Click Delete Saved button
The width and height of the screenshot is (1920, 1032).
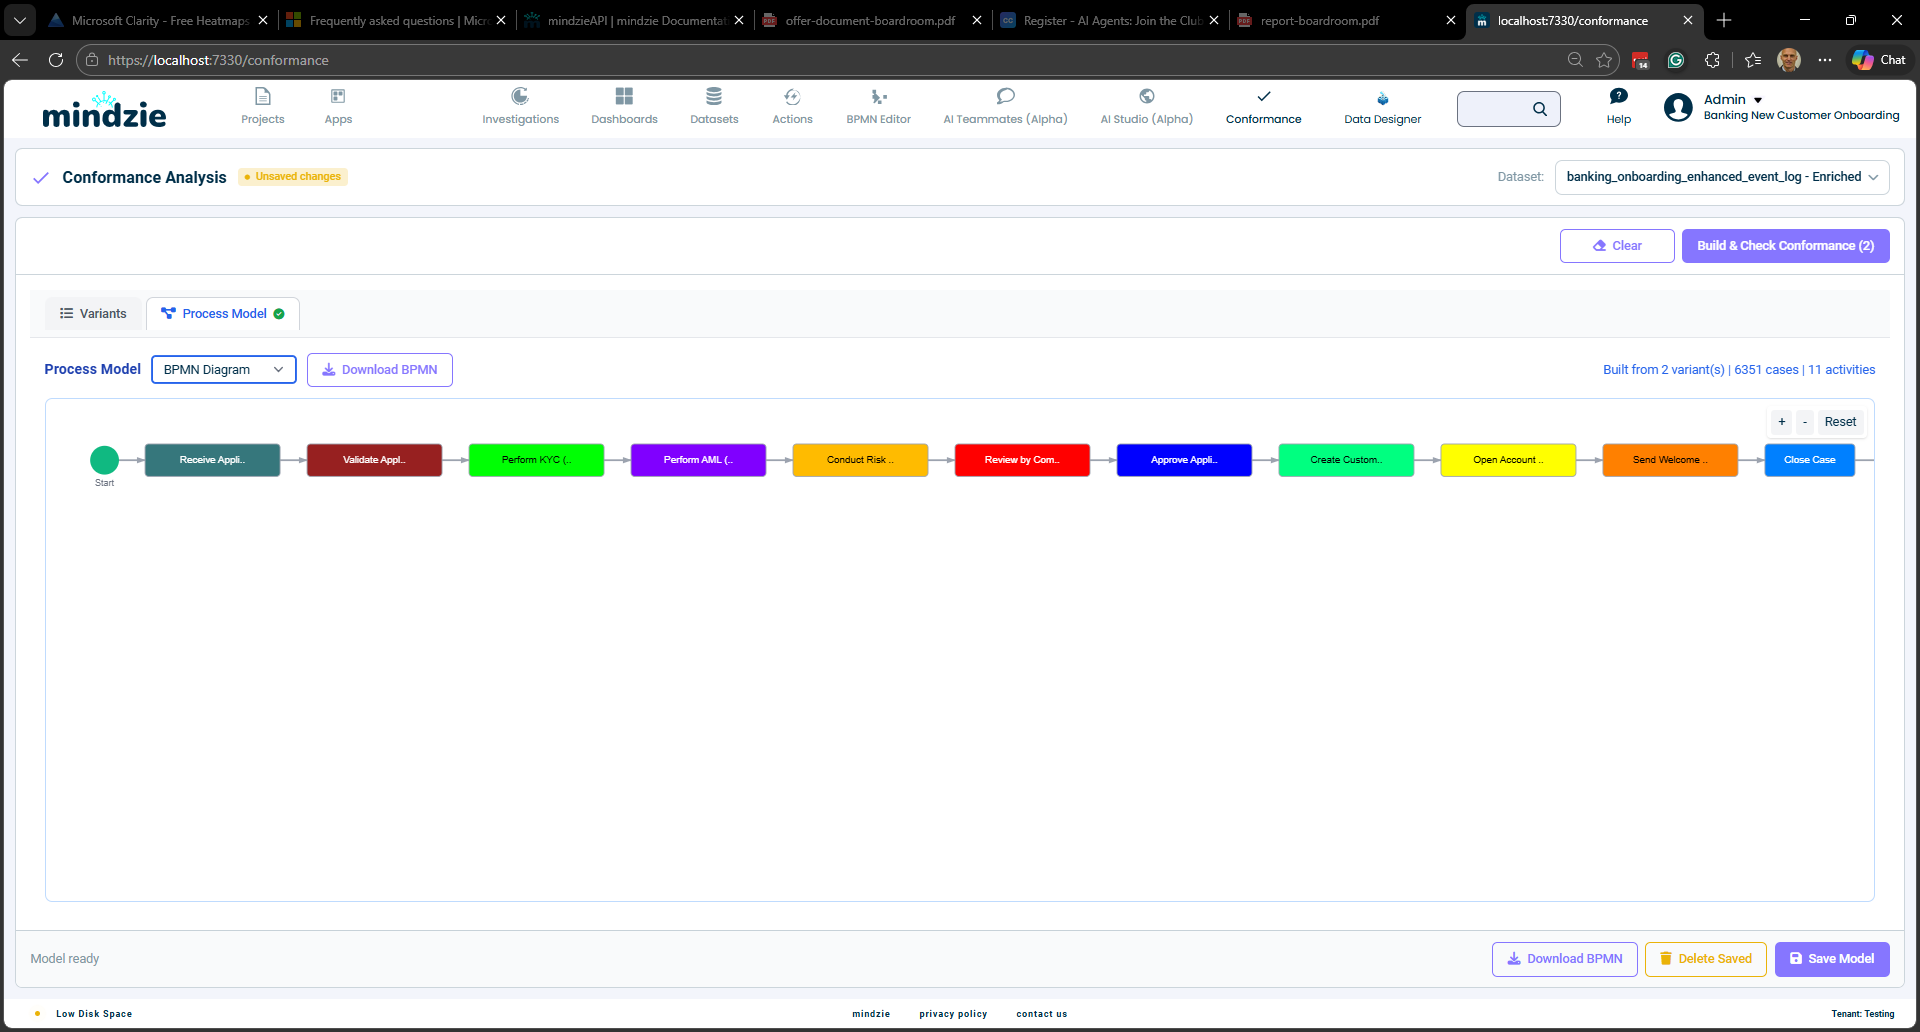[1706, 959]
